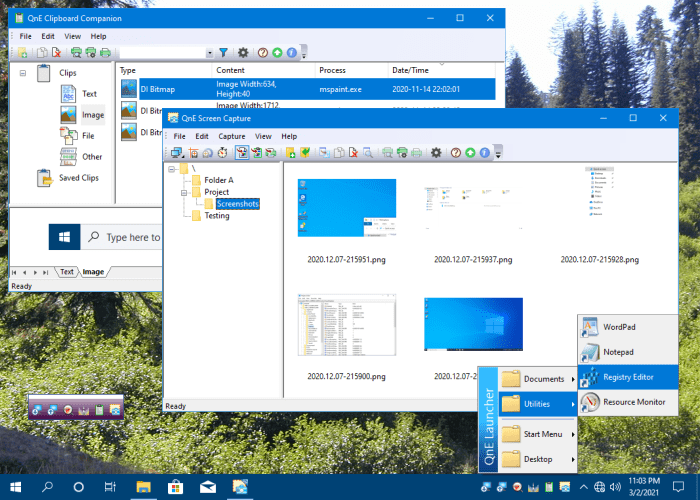The height and width of the screenshot is (500, 700).
Task: Open settings gear in Screen Capture toolbar
Action: 435,153
